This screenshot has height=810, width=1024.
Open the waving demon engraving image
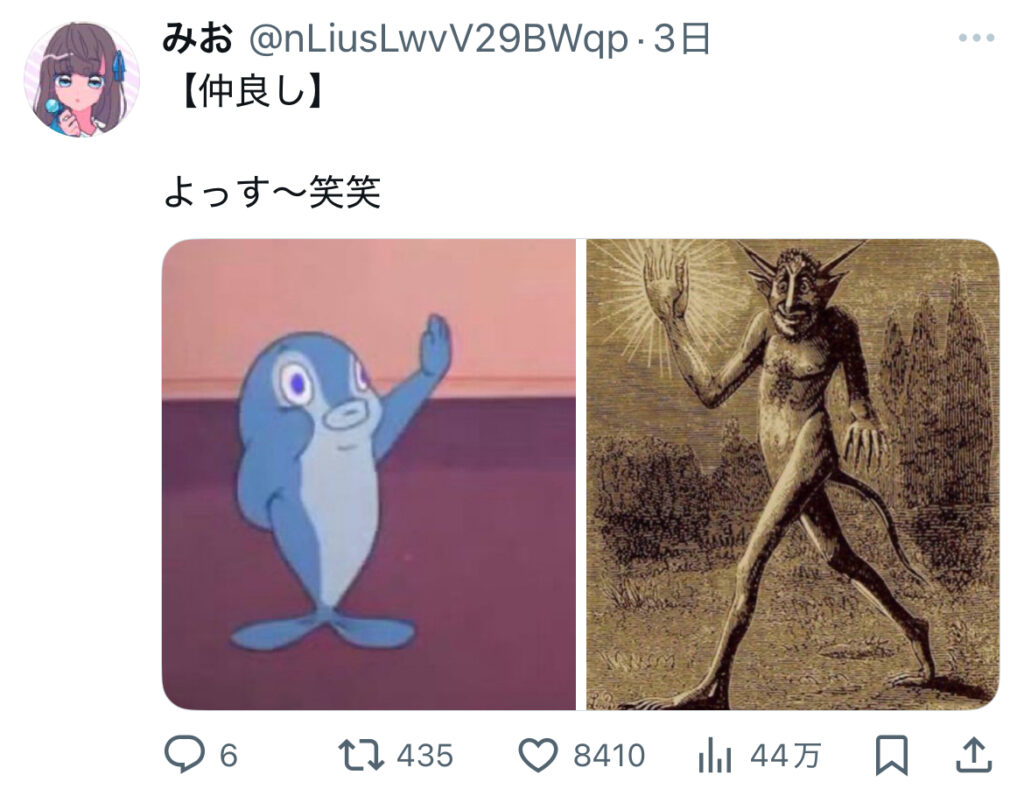[793, 474]
